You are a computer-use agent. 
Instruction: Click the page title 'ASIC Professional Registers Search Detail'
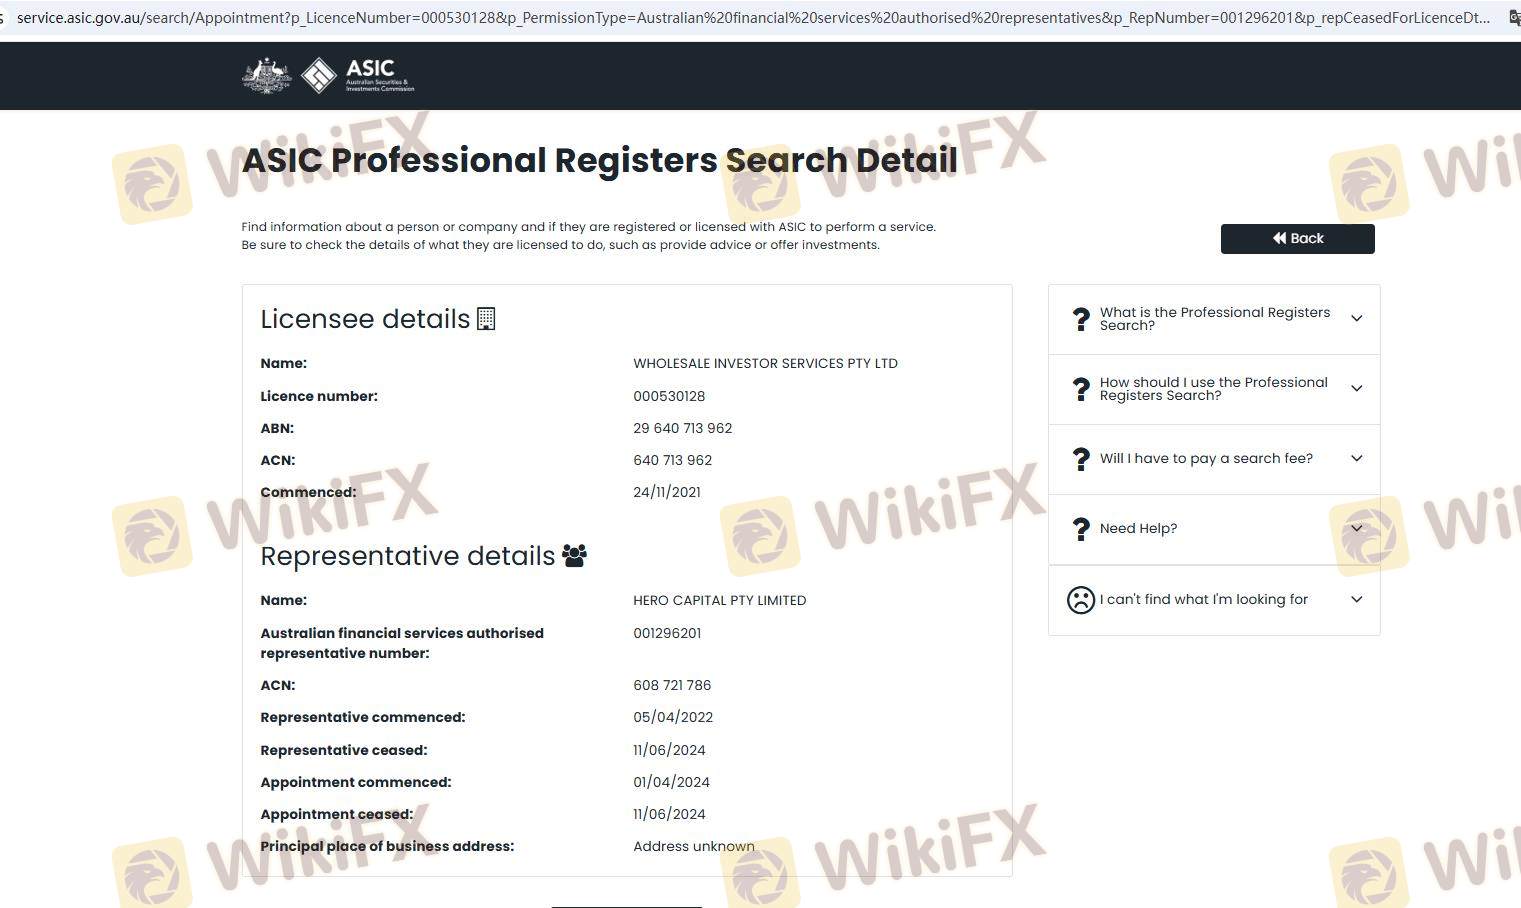(600, 160)
